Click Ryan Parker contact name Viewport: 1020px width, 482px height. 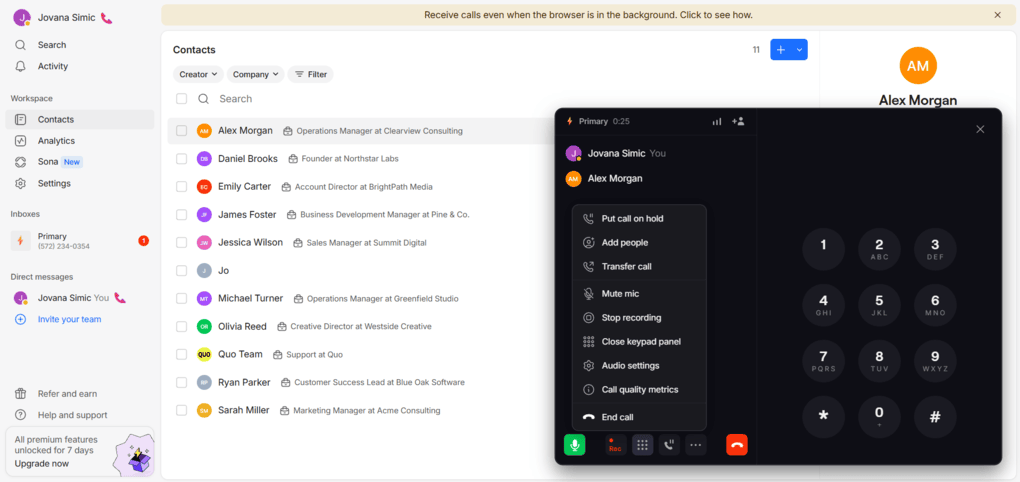tap(244, 382)
